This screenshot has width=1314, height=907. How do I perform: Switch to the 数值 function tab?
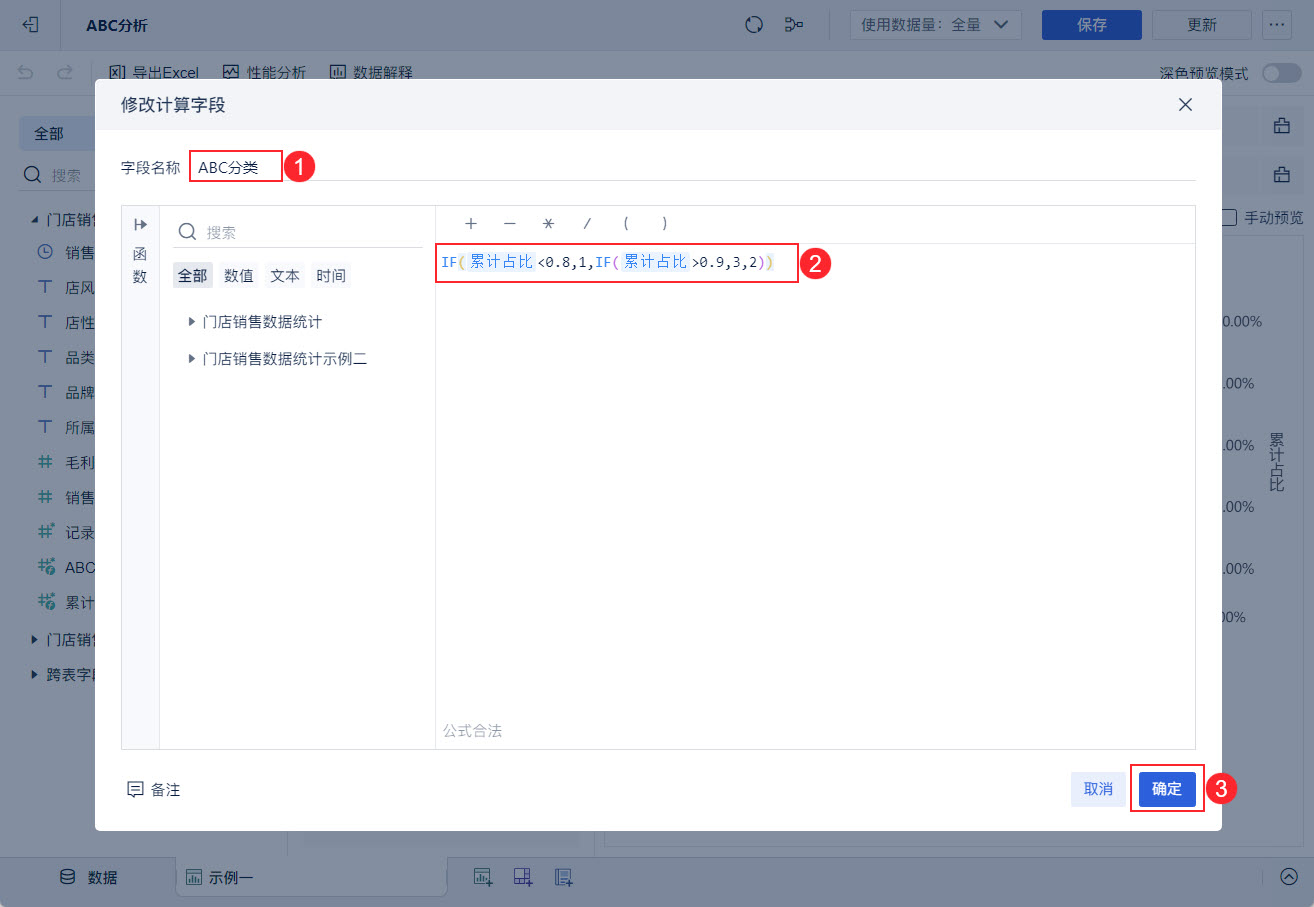238,275
